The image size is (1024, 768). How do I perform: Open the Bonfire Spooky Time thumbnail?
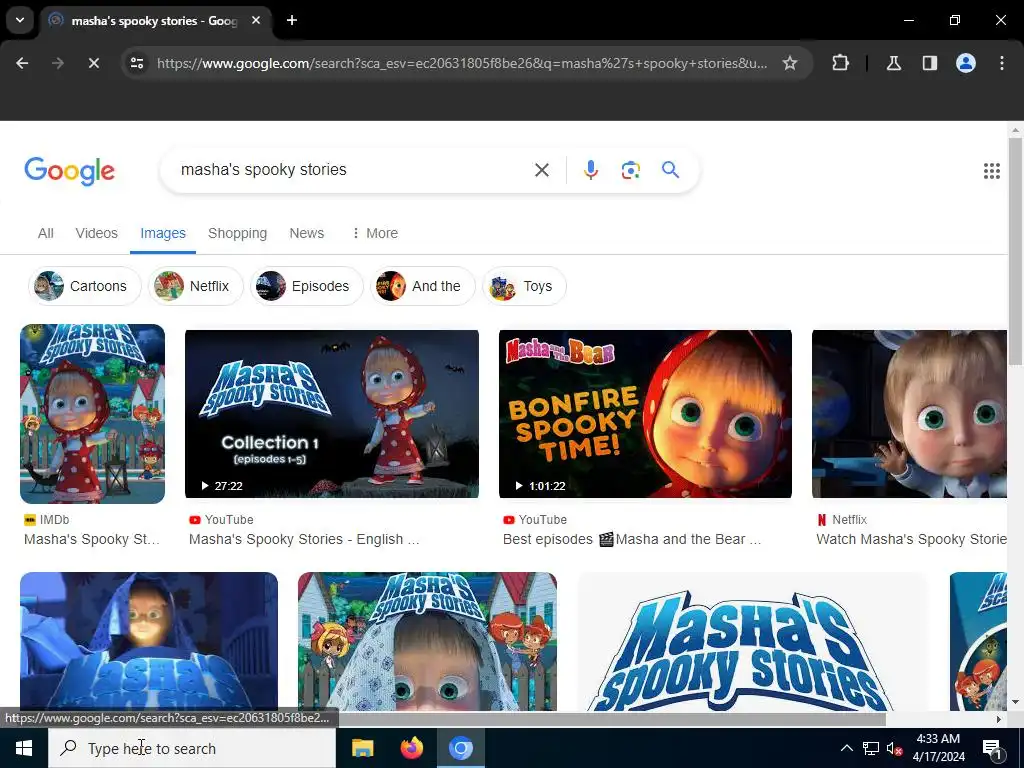(645, 413)
